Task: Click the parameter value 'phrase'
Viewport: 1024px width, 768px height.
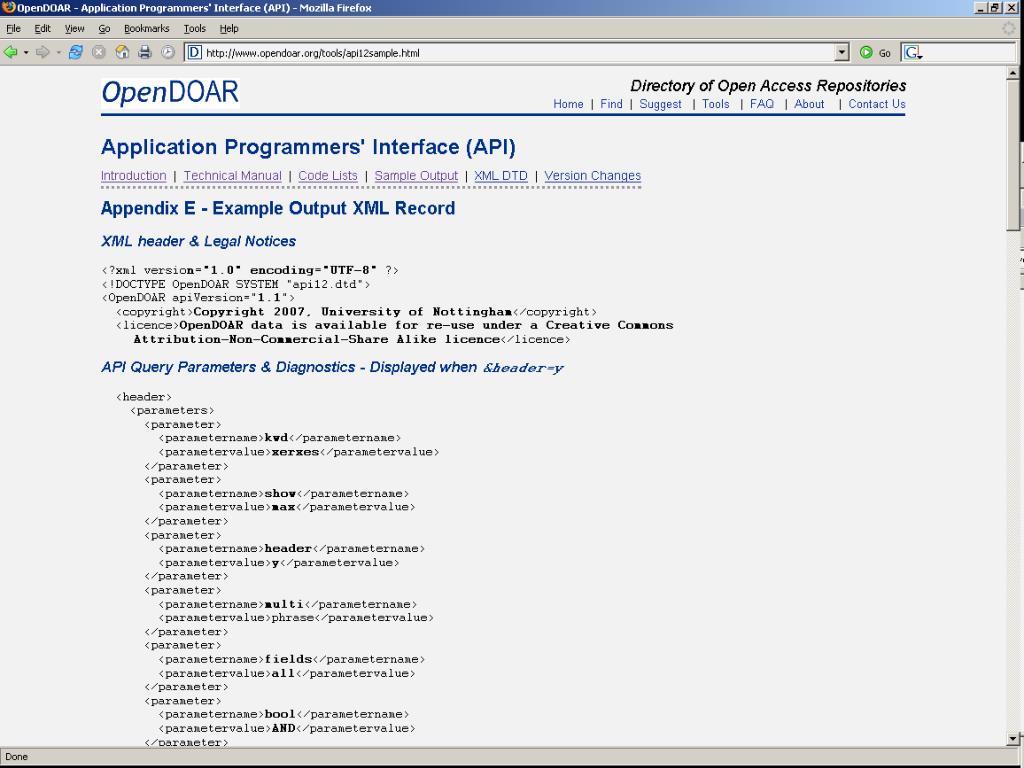Action: pos(293,618)
